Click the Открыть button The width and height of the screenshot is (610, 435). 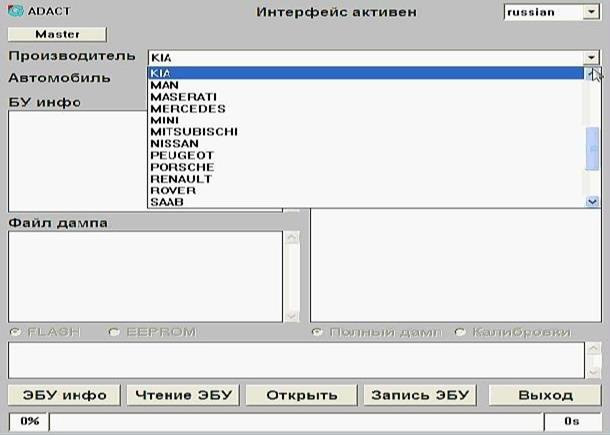point(301,395)
